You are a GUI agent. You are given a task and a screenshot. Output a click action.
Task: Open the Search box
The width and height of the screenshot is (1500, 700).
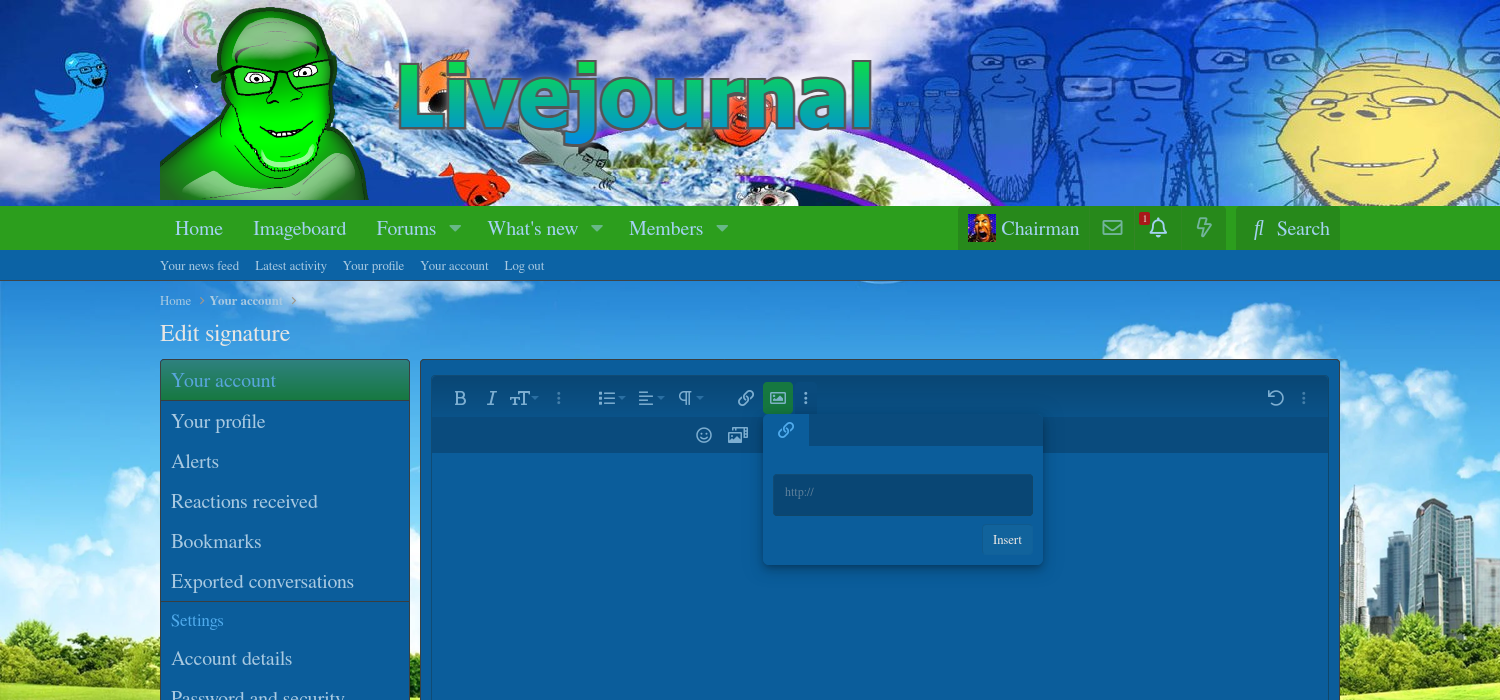(x=1288, y=229)
